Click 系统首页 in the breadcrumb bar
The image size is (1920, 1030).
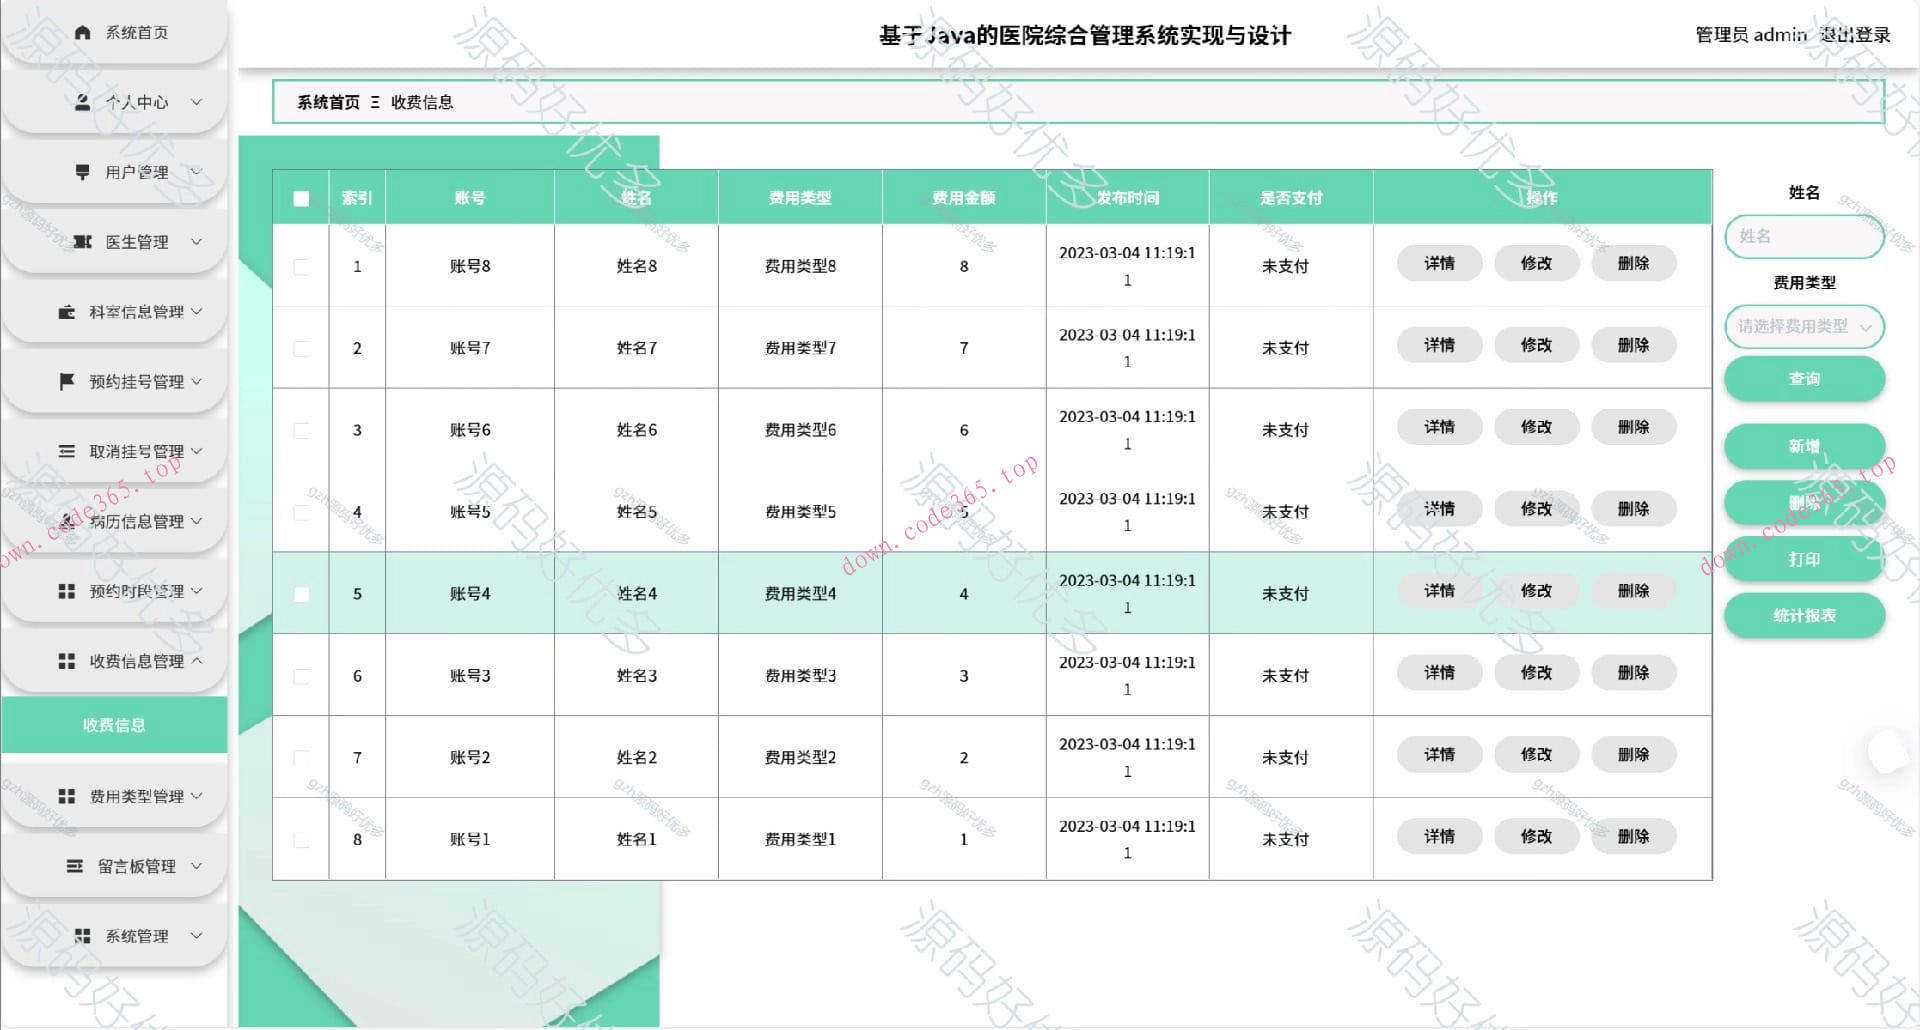327,102
